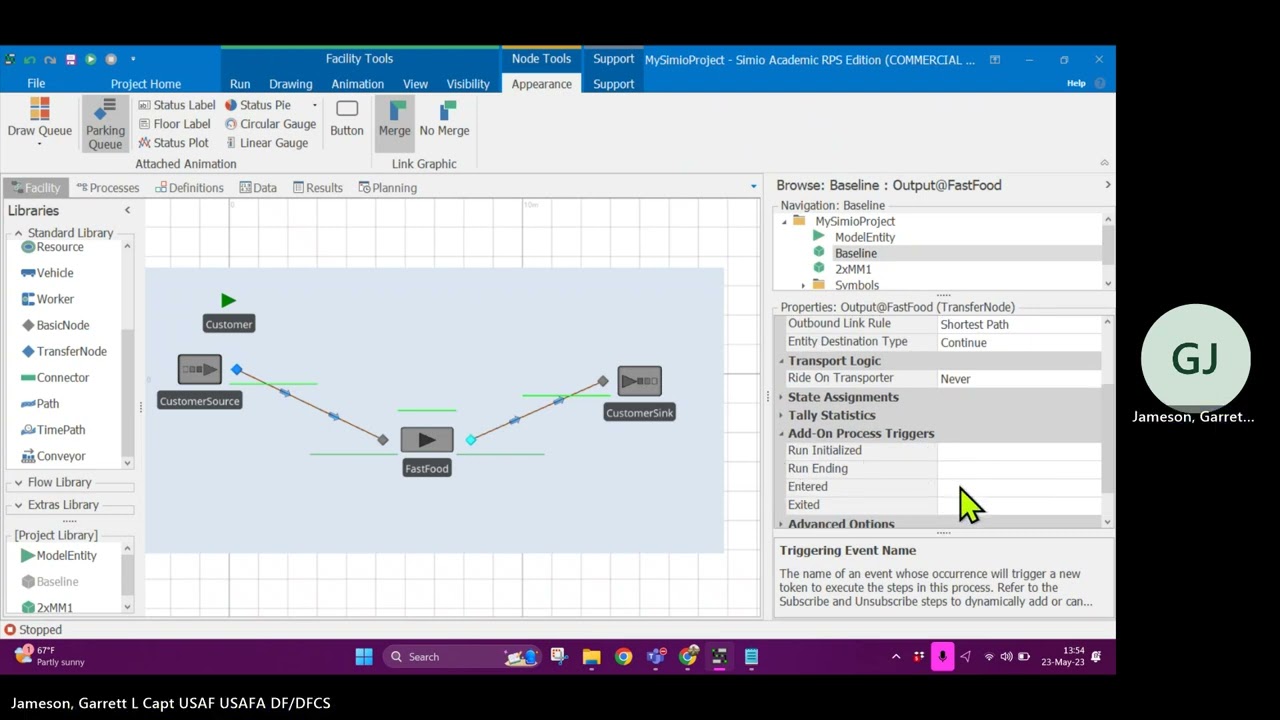Add a Button animation element
The image size is (1280, 720).
point(347,117)
